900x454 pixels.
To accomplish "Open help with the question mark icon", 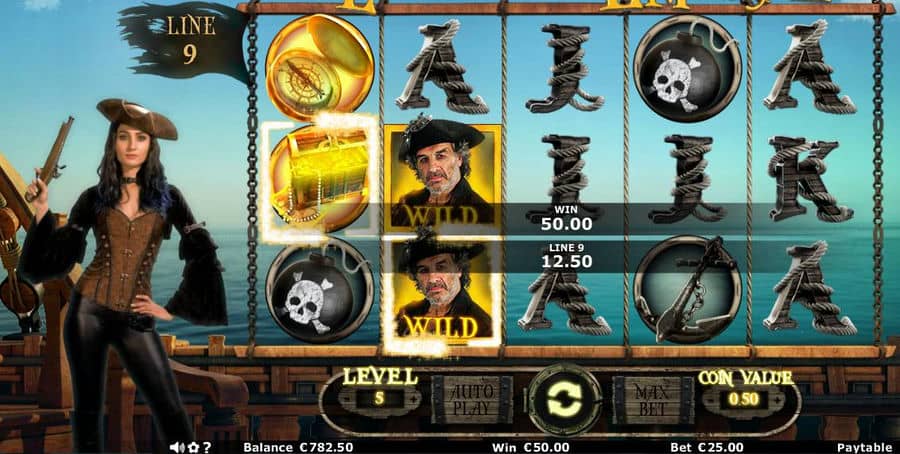I will coord(207,448).
